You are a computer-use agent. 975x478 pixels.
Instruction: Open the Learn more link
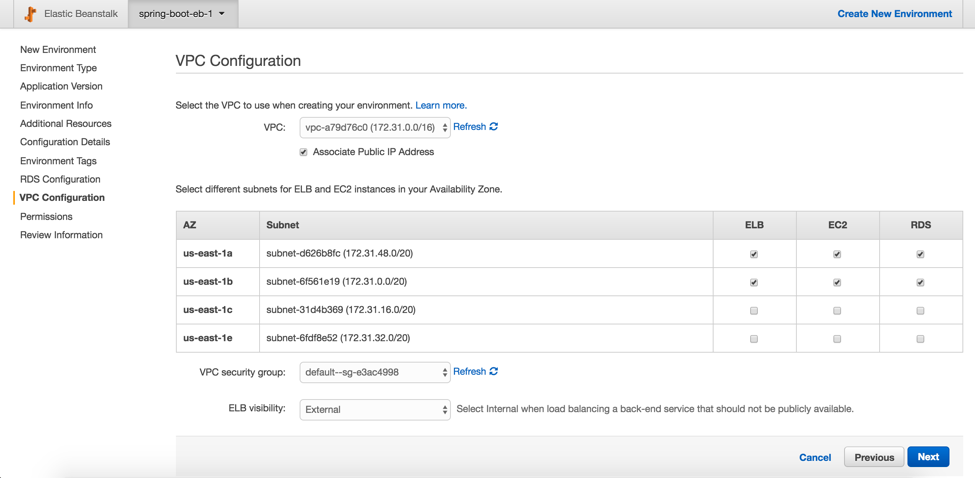441,105
